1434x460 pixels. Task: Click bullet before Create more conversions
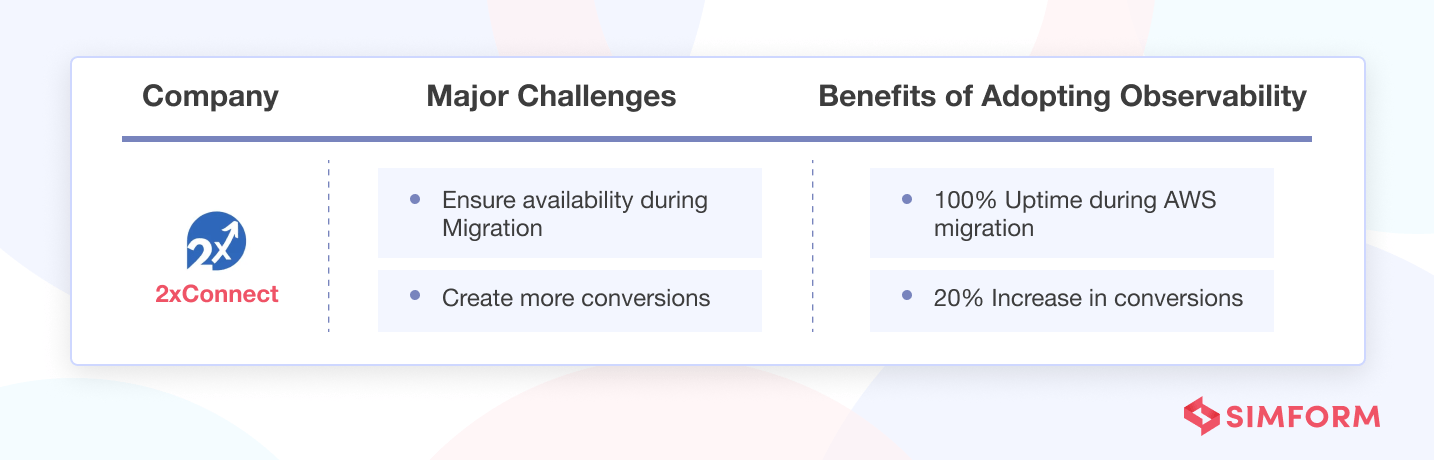coord(415,297)
